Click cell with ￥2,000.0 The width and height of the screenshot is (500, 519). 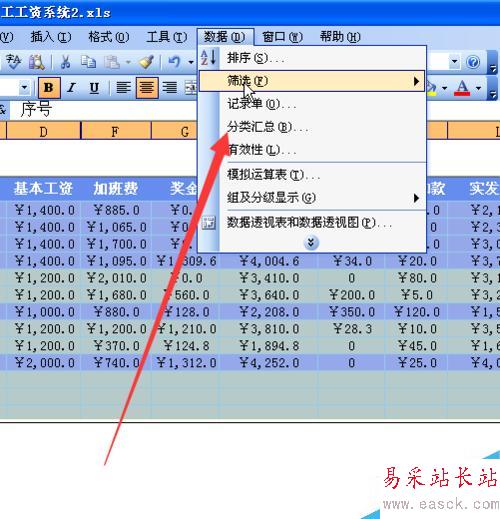pos(44,363)
